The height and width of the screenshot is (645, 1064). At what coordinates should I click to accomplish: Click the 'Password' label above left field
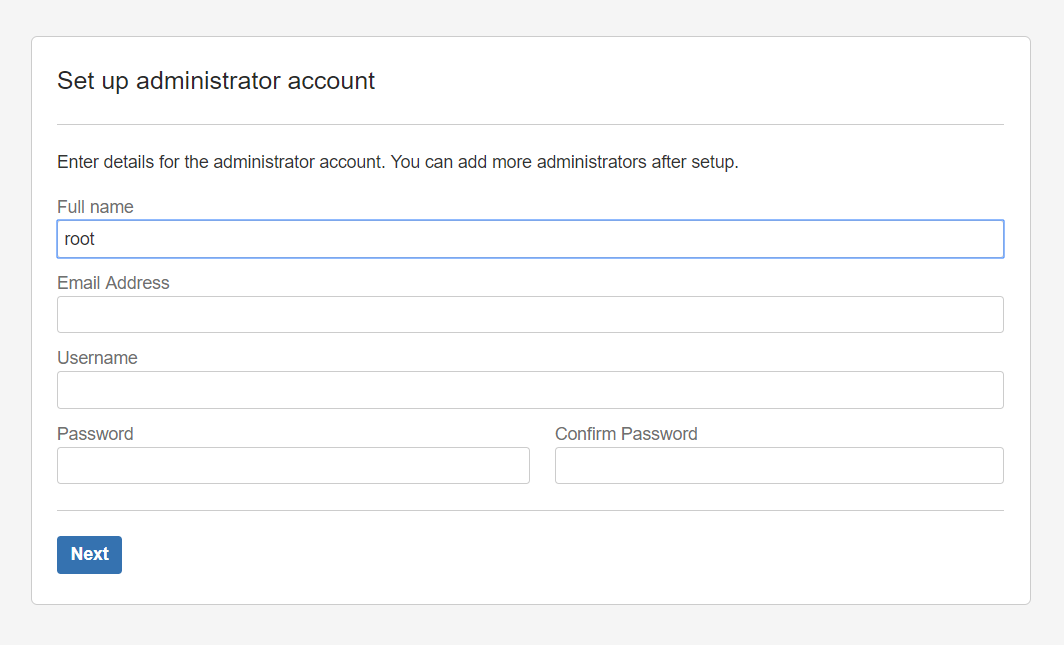[x=95, y=434]
